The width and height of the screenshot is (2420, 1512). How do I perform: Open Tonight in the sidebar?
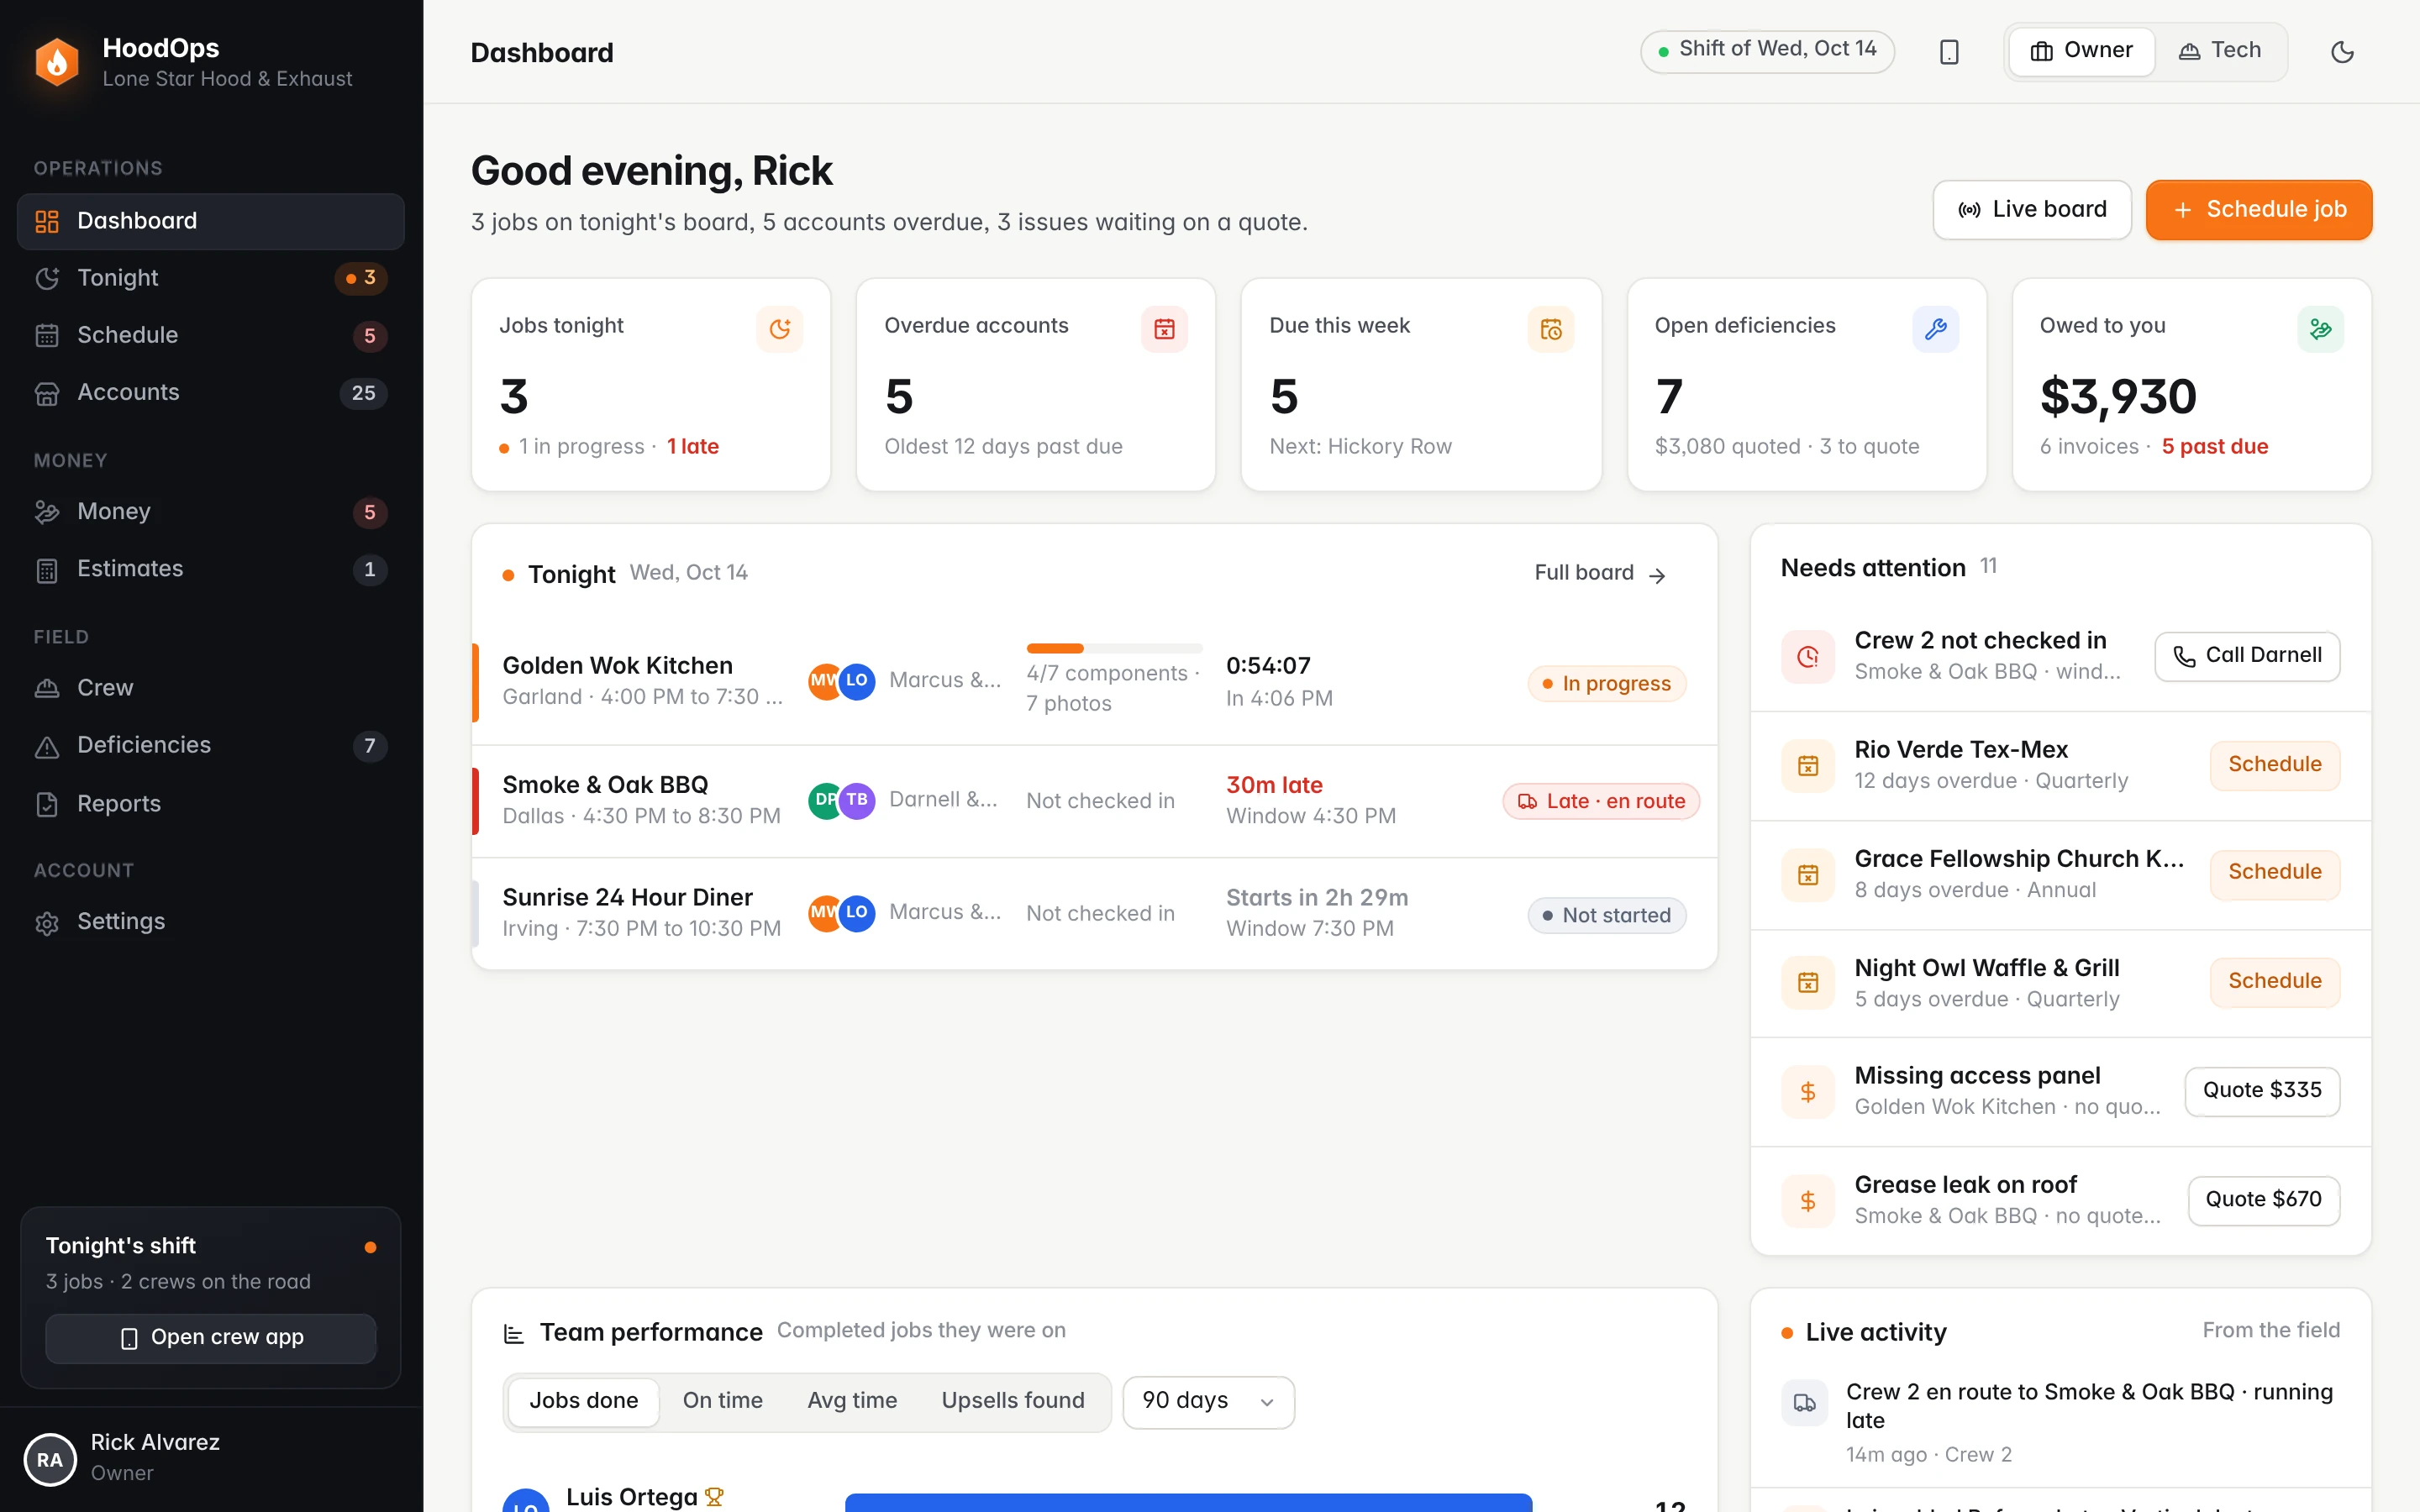(210, 278)
